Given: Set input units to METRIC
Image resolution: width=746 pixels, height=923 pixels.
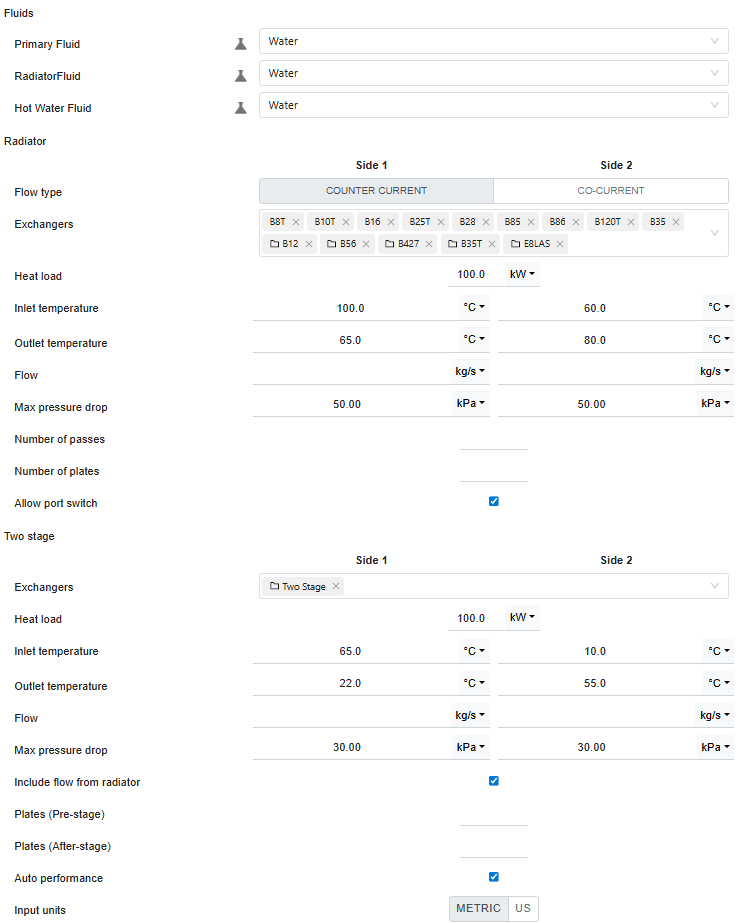Looking at the screenshot, I should click(x=479, y=909).
